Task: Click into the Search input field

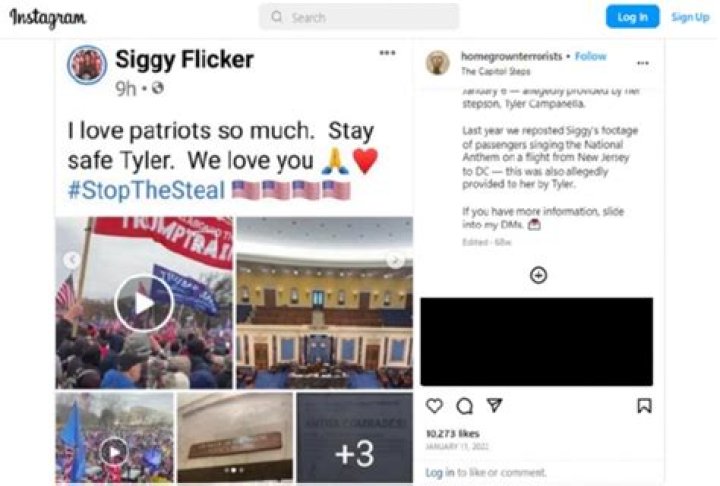Action: click(x=359, y=17)
